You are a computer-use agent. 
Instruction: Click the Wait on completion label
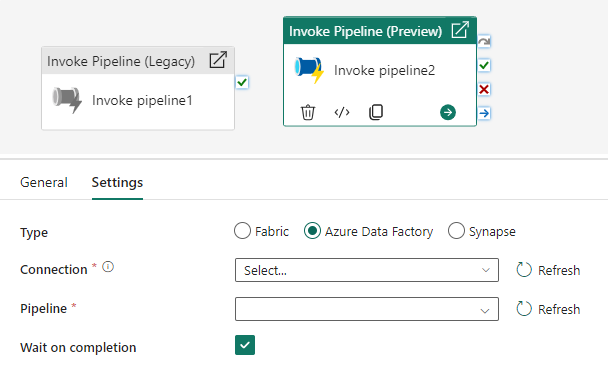click(x=78, y=347)
